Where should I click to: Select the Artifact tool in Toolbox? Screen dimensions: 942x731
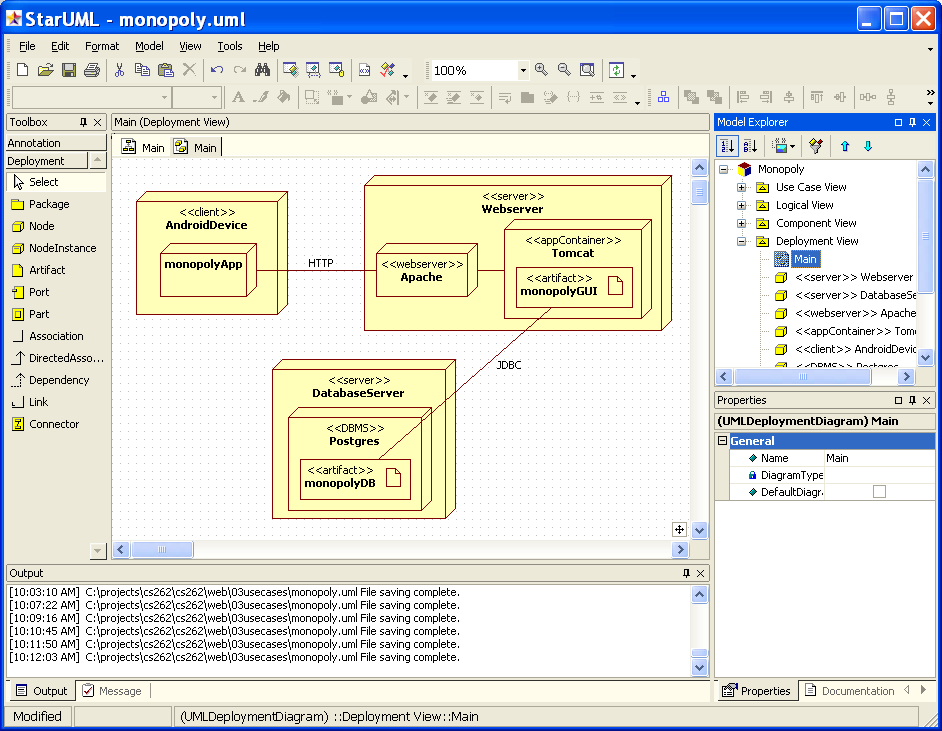[x=47, y=270]
